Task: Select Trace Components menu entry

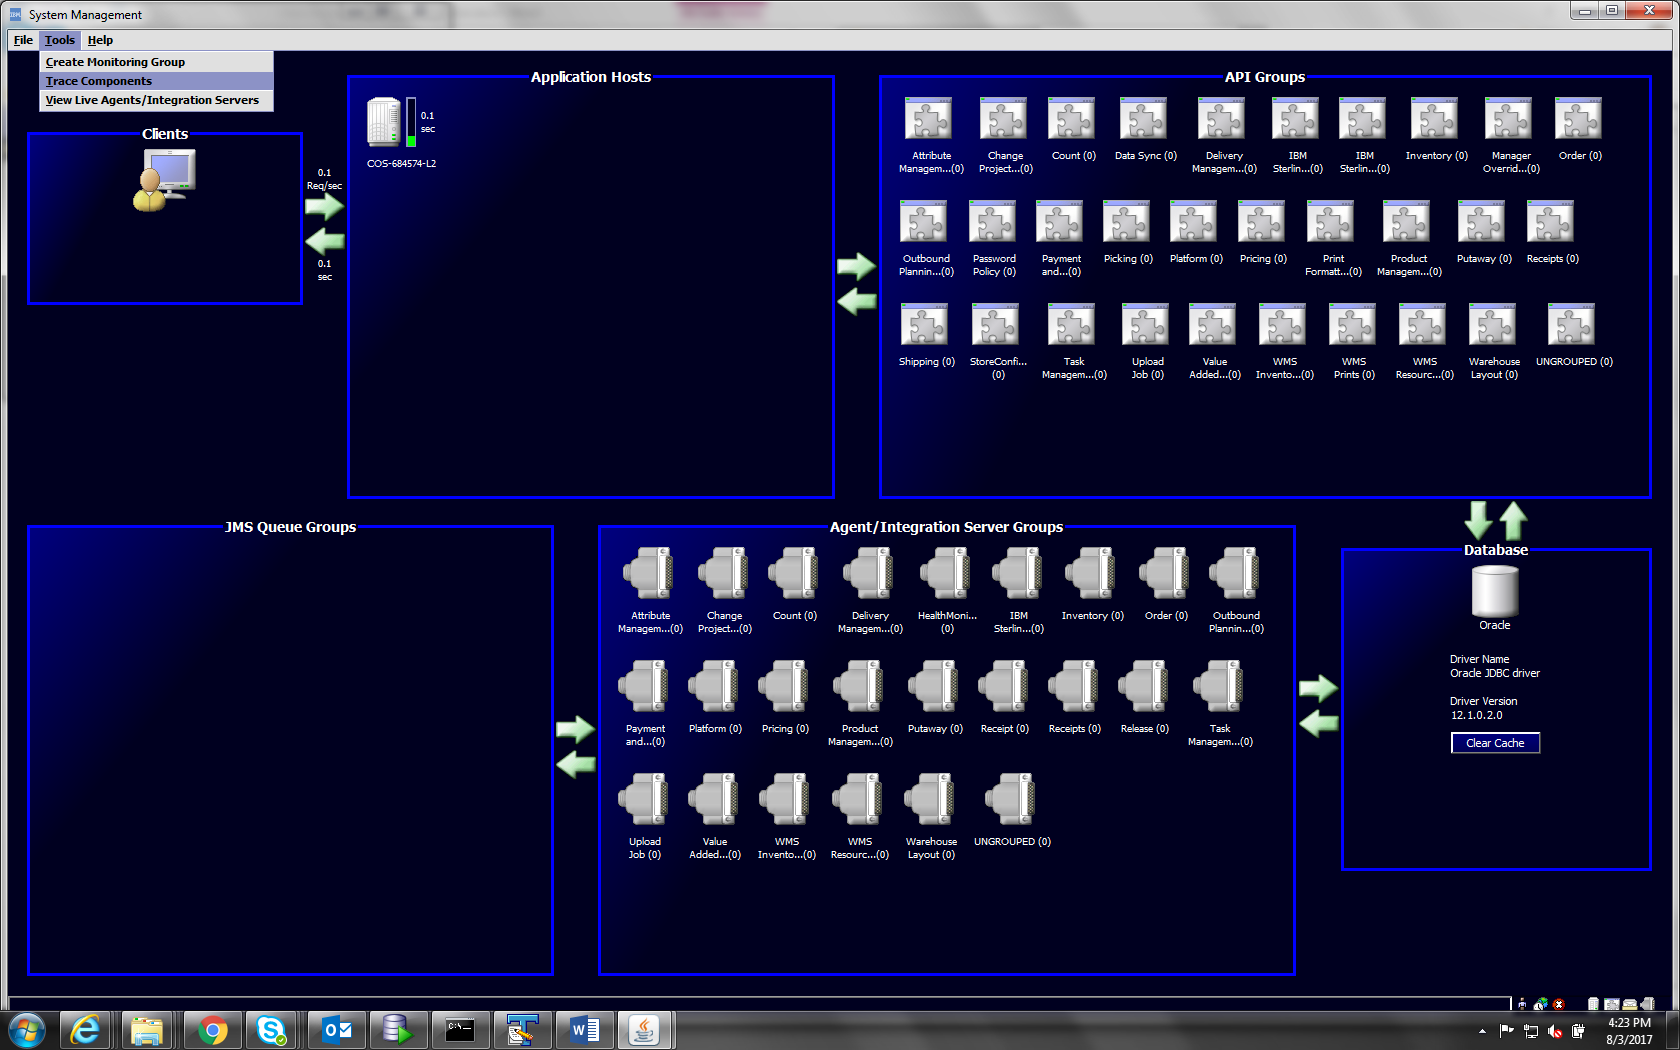Action: [x=99, y=81]
